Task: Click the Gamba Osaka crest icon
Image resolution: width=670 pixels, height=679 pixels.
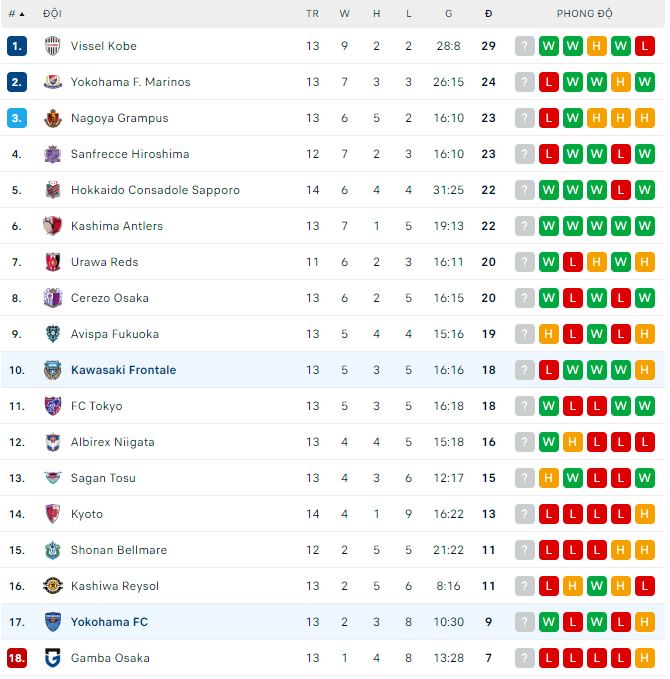Action: tap(53, 658)
